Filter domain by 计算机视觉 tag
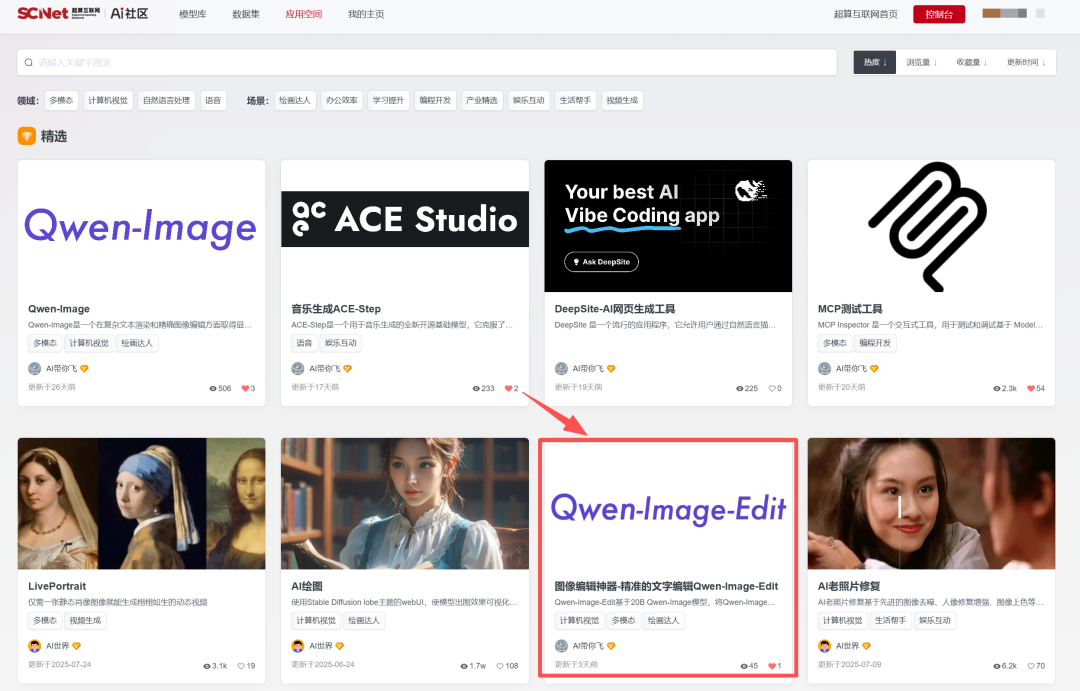1080x691 pixels. pyautogui.click(x=108, y=101)
